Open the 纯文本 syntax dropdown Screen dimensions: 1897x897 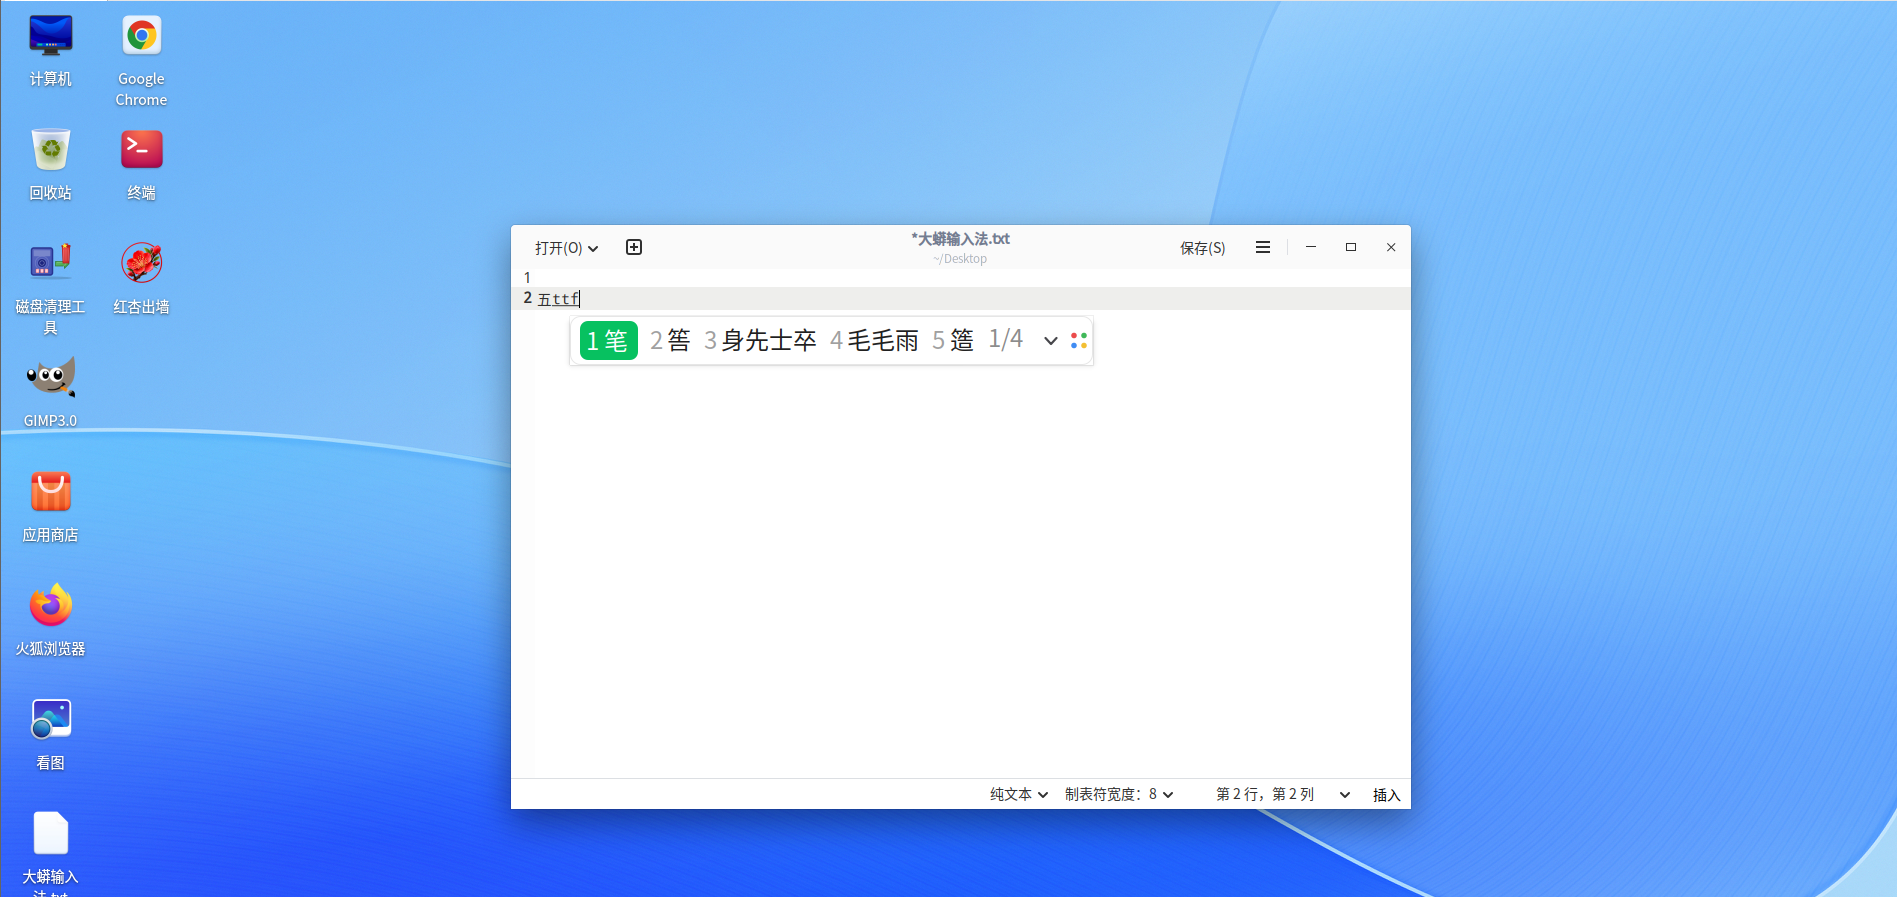1019,794
